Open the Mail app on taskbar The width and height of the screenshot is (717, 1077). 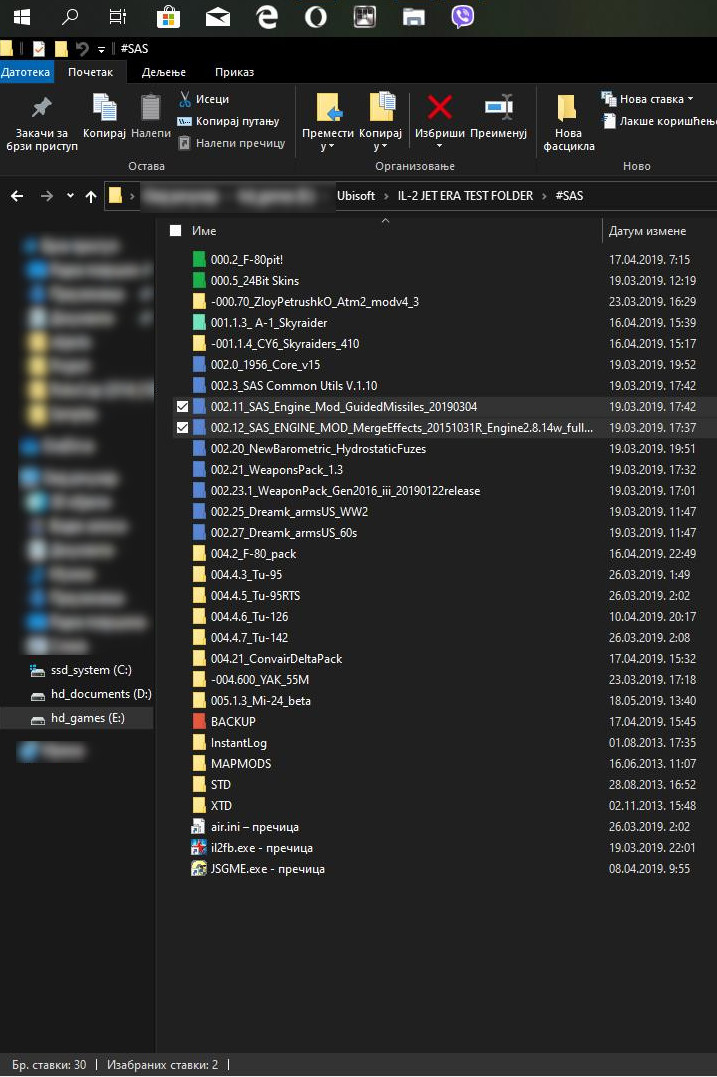click(218, 17)
